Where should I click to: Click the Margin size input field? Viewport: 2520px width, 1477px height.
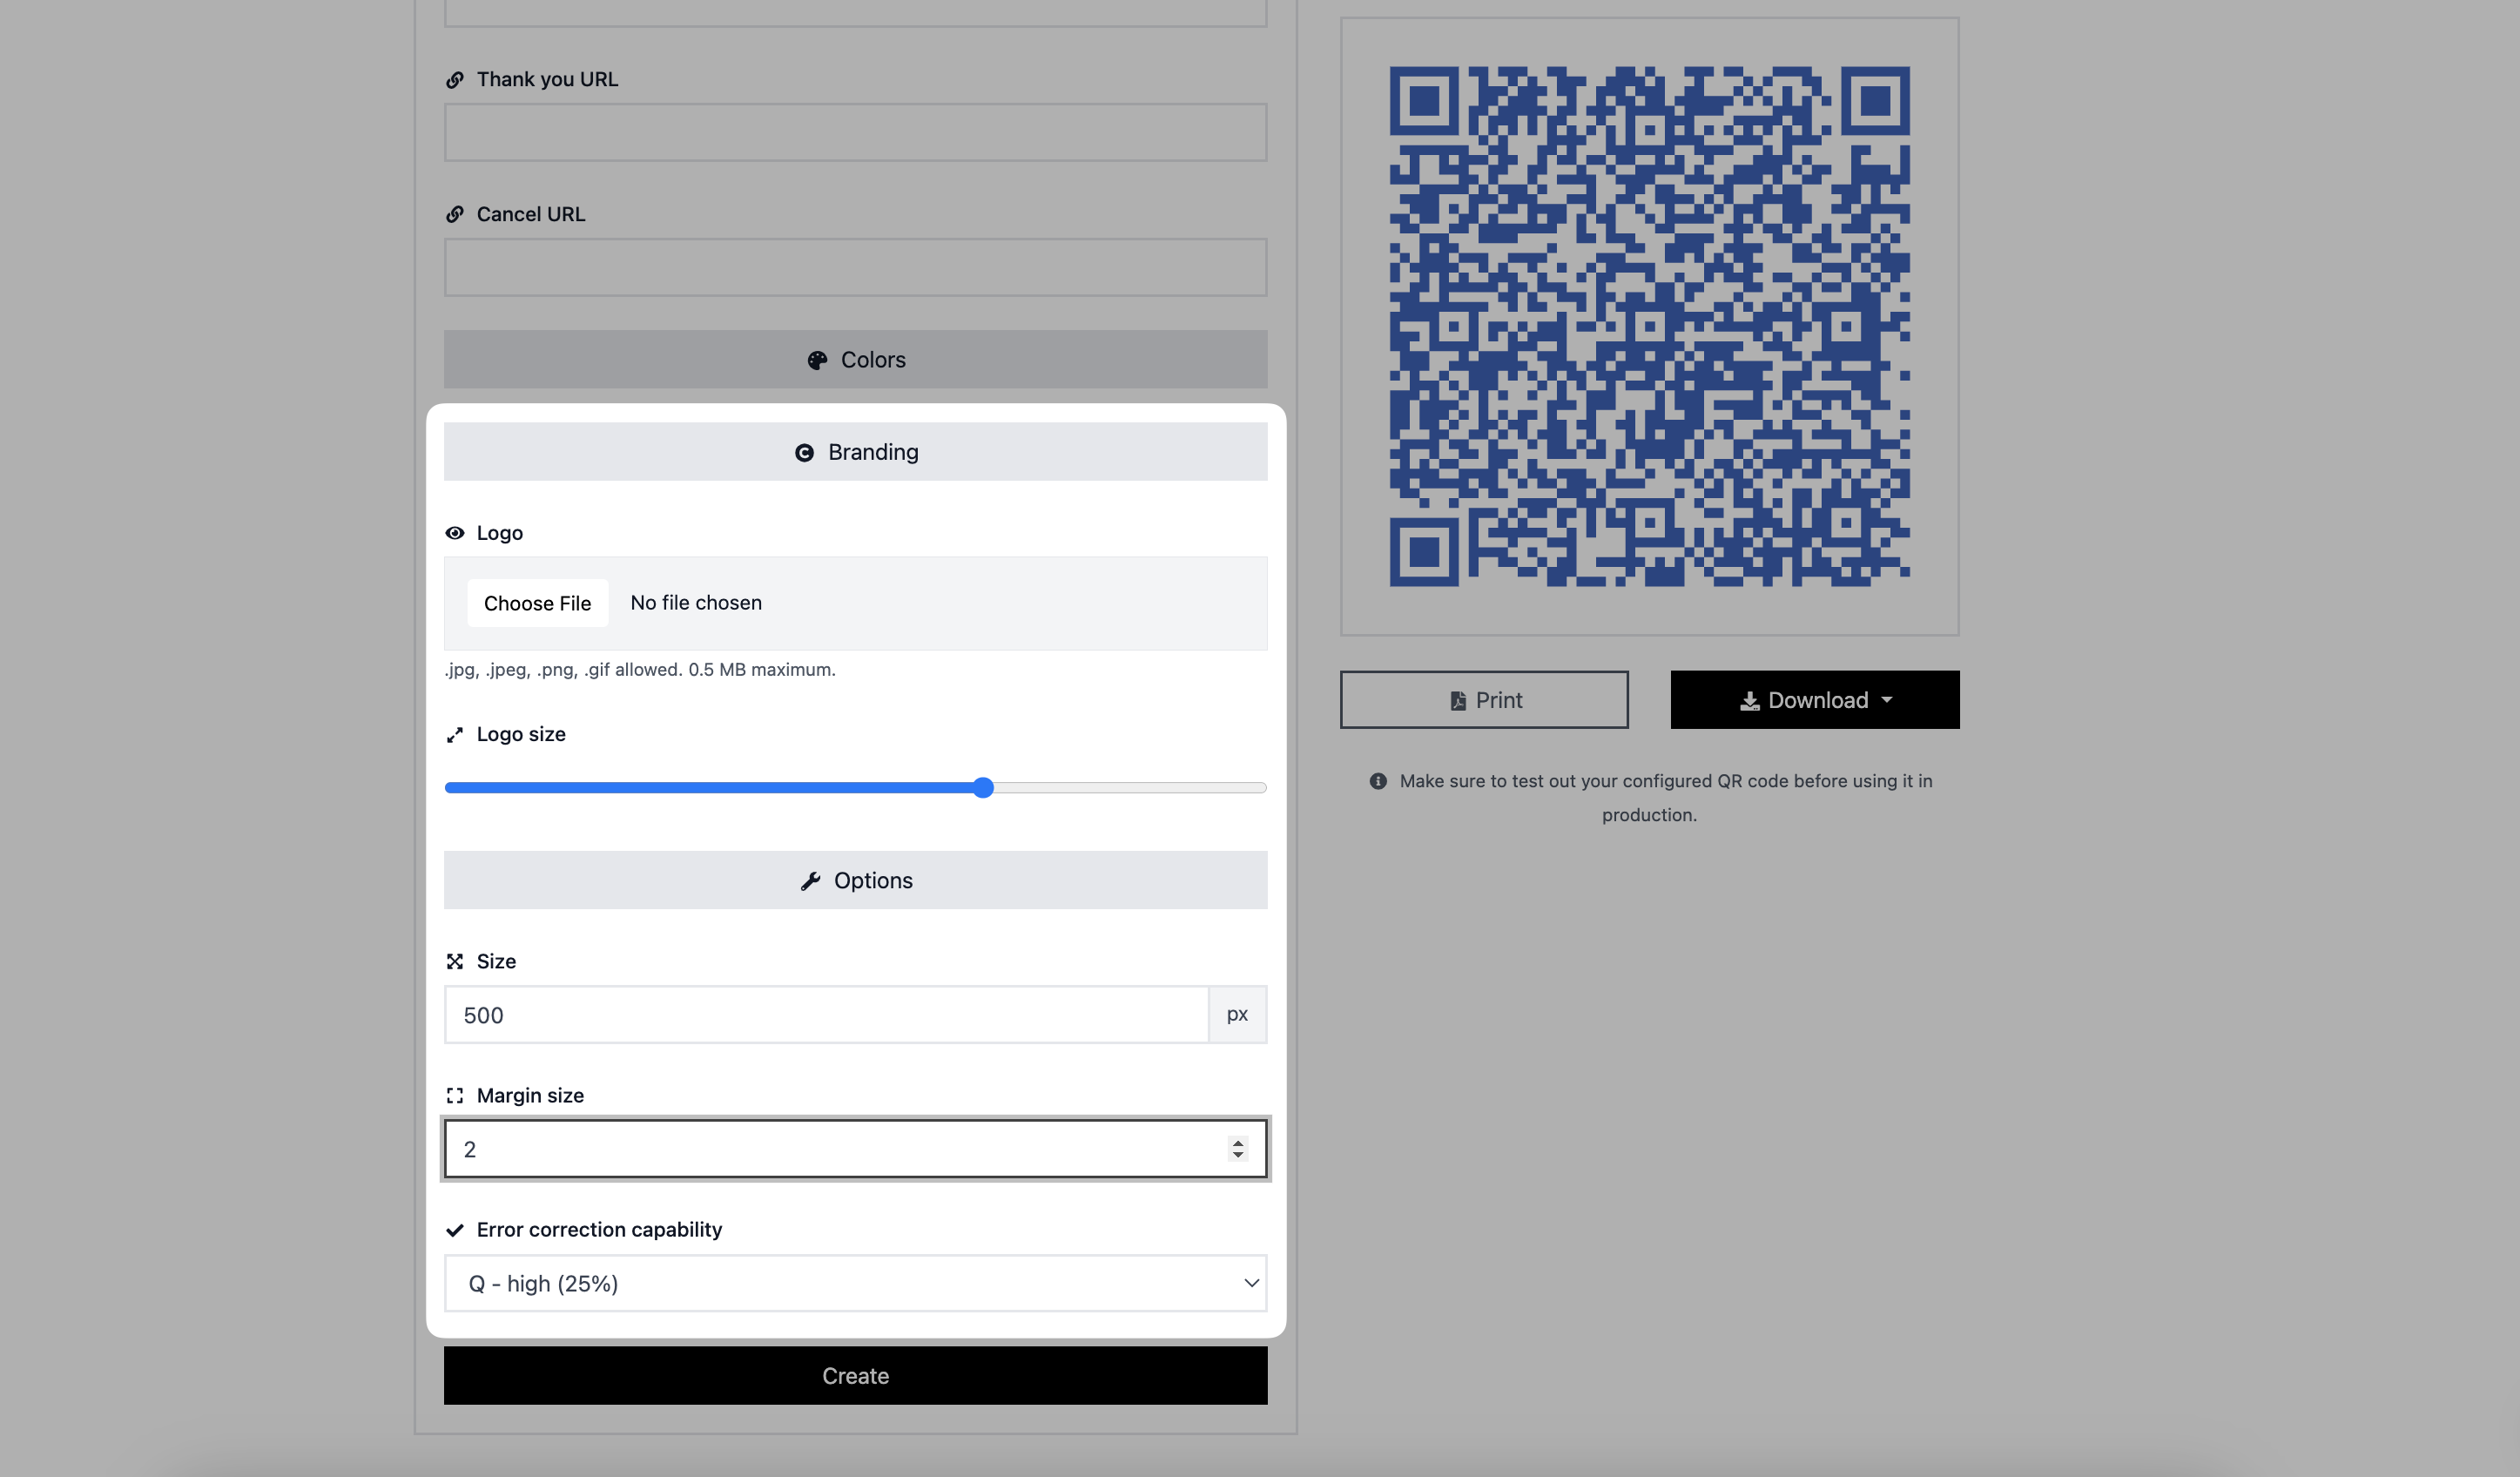coord(856,1148)
